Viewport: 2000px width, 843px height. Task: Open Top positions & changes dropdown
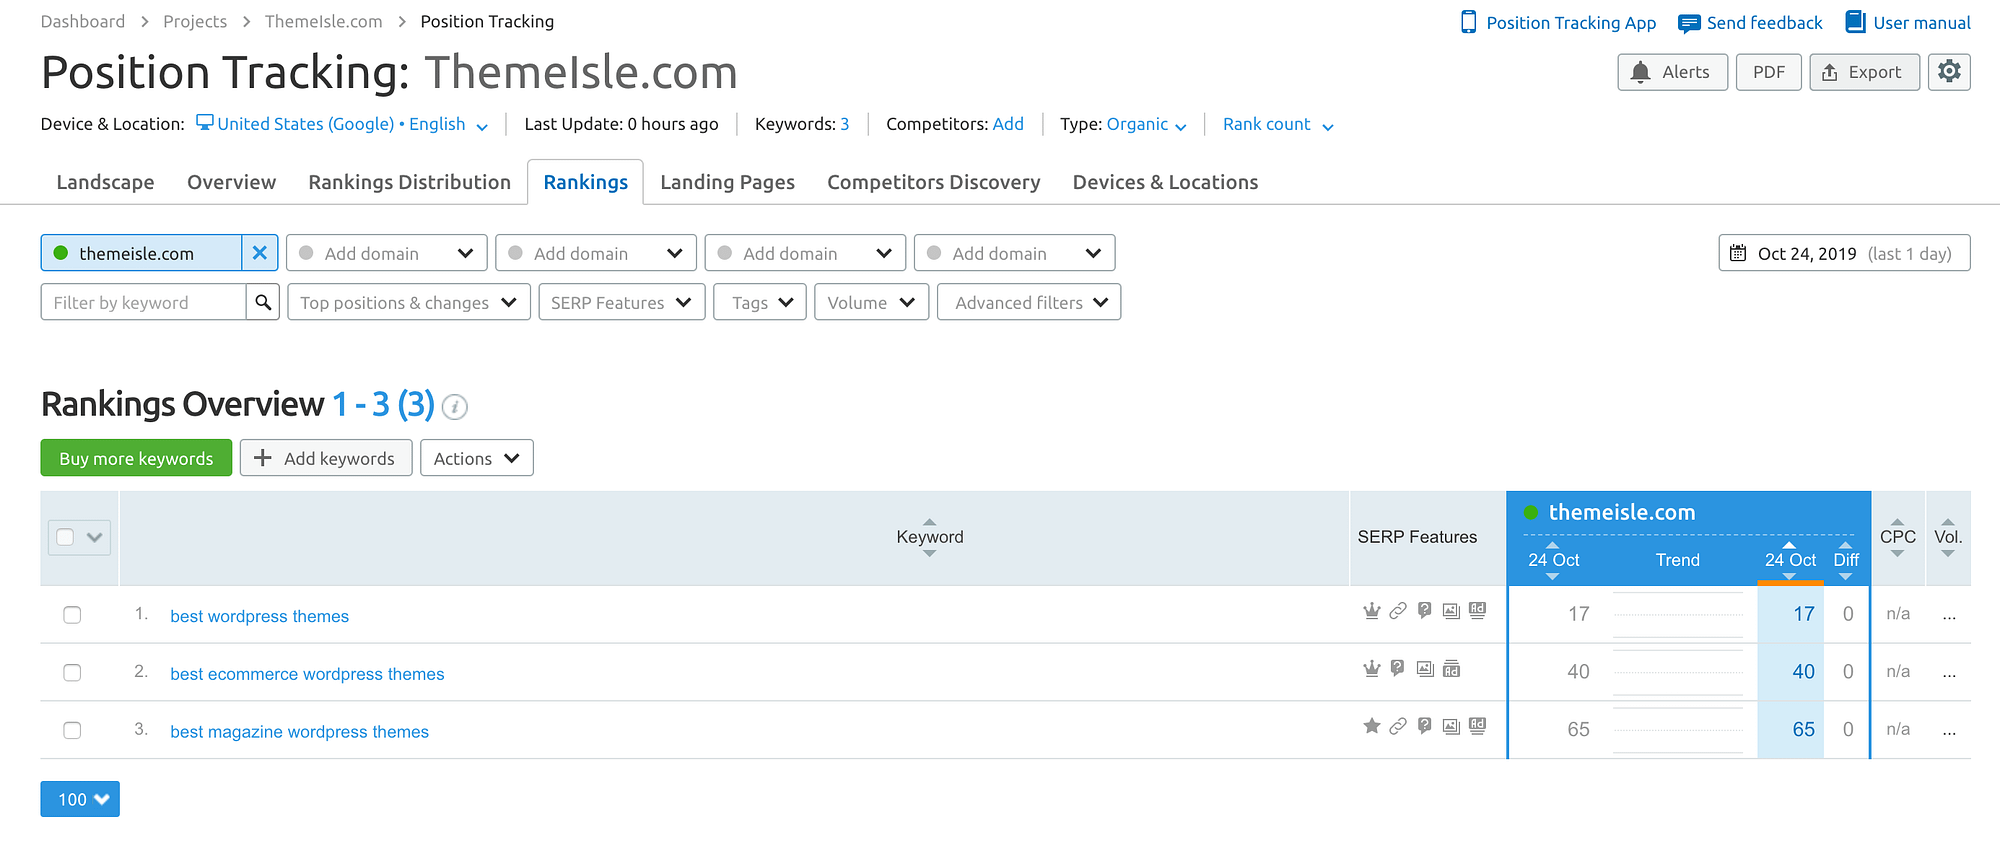(409, 302)
